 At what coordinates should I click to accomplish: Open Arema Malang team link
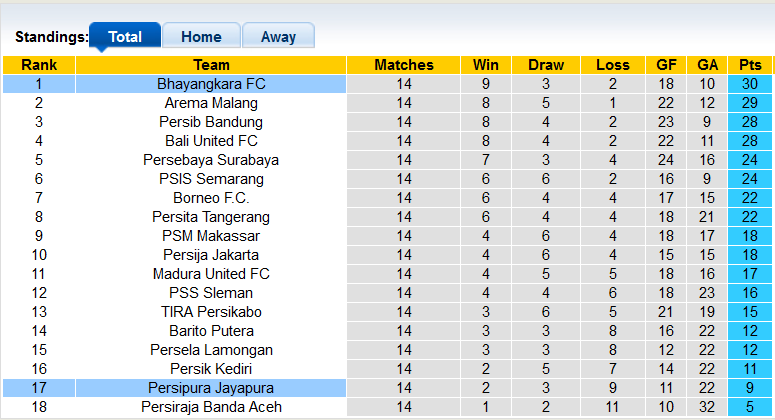(211, 103)
